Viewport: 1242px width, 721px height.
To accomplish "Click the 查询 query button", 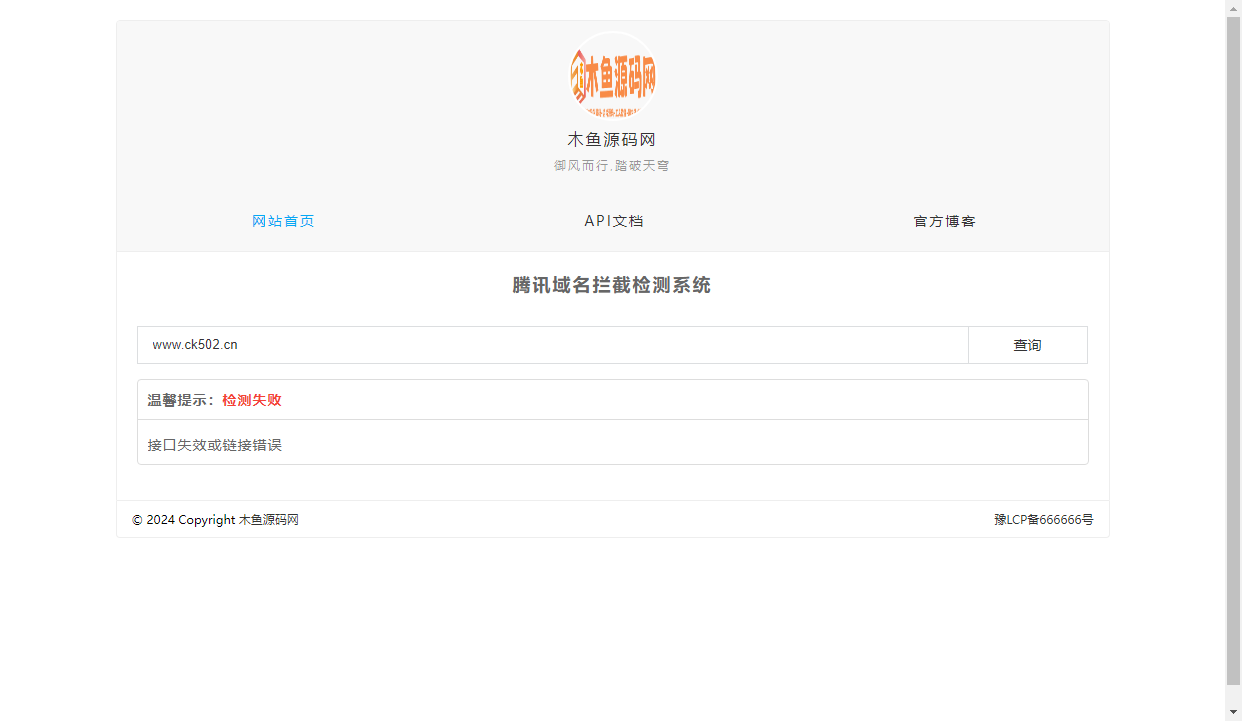I will 1027,345.
